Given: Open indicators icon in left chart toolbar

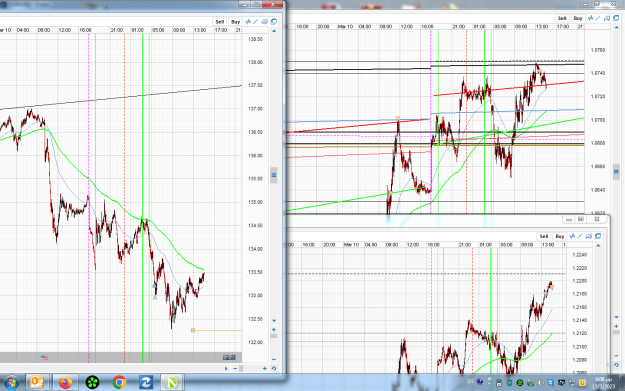Looking at the screenshot, I should [x=248, y=22].
